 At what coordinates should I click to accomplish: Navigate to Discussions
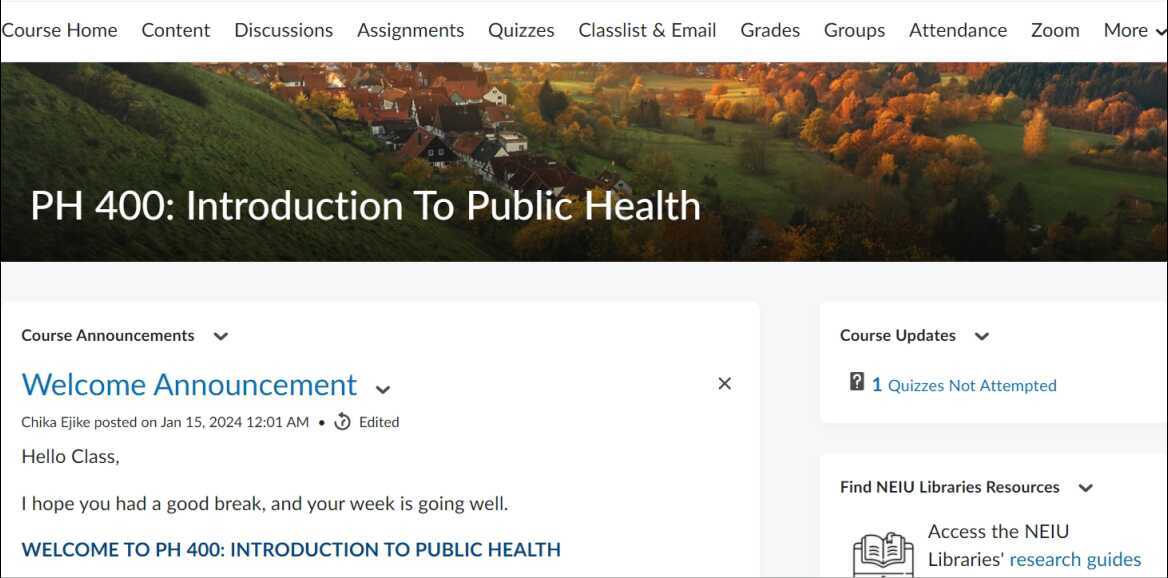click(x=284, y=30)
